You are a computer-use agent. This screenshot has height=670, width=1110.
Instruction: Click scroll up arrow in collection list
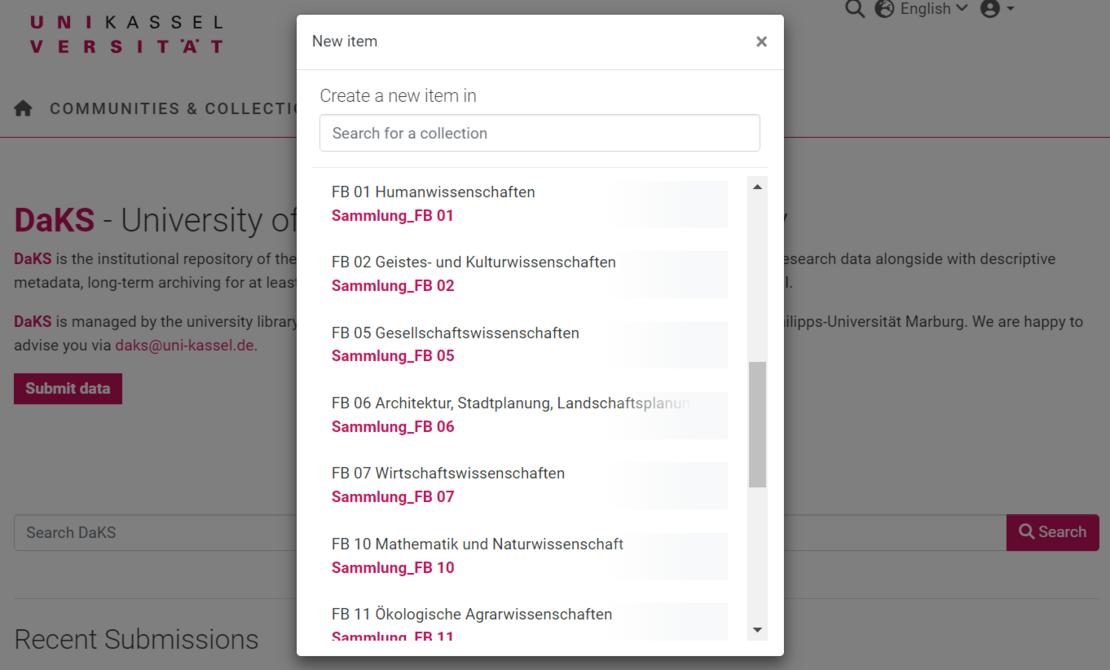757,187
